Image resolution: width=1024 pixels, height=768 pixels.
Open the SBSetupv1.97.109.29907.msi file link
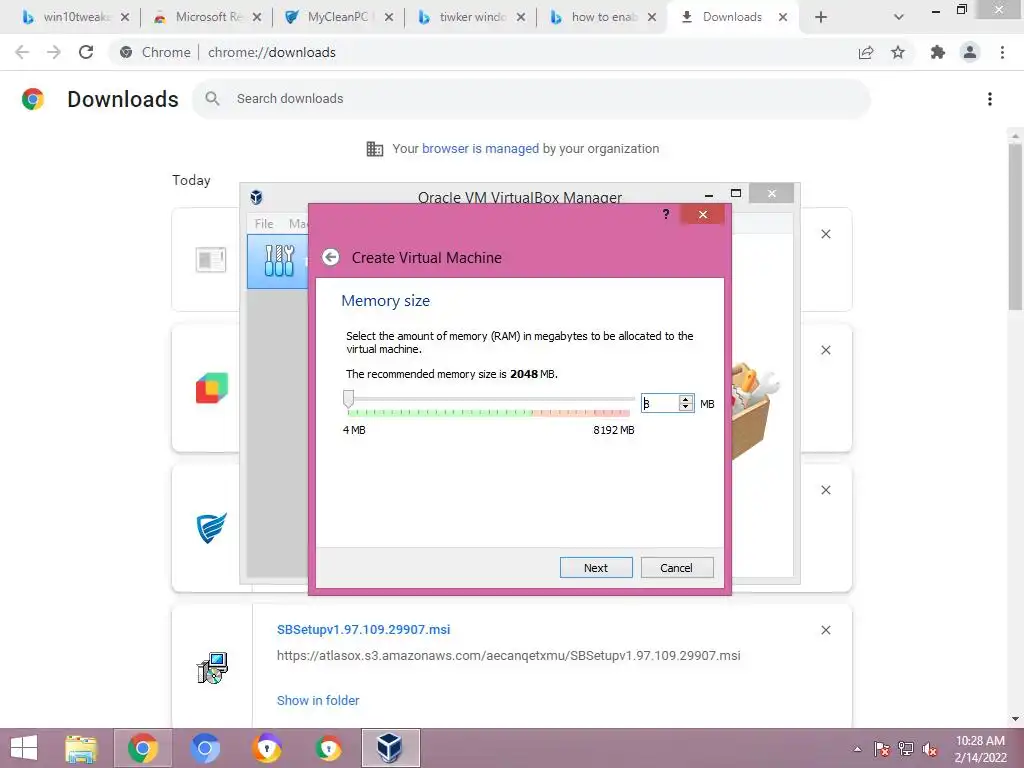click(364, 630)
